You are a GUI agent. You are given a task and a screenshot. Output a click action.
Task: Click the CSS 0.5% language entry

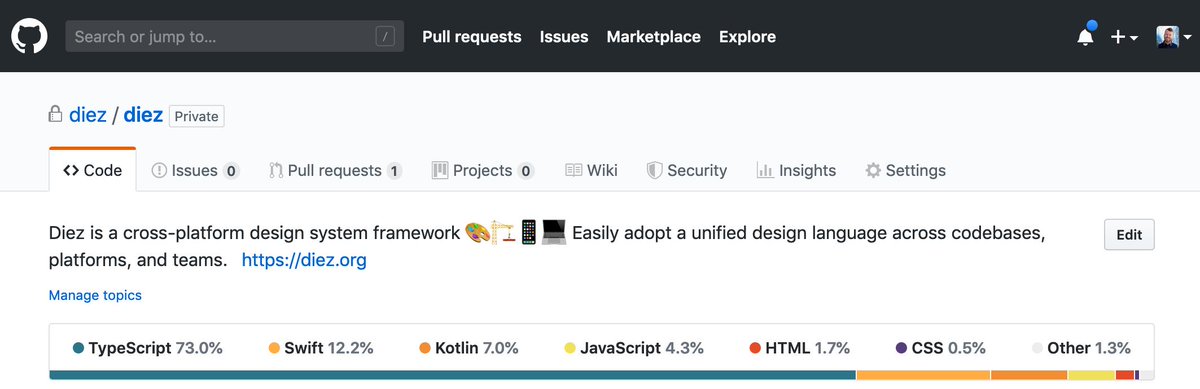point(941,348)
